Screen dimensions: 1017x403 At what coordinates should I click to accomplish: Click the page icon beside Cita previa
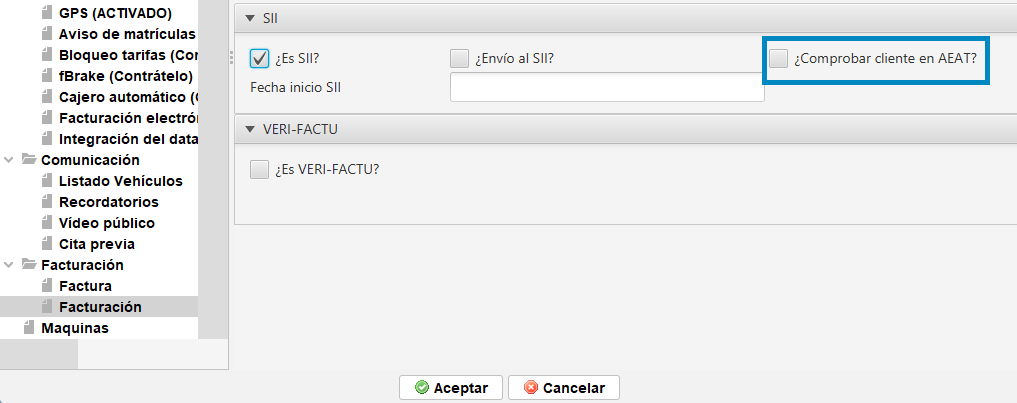click(46, 244)
